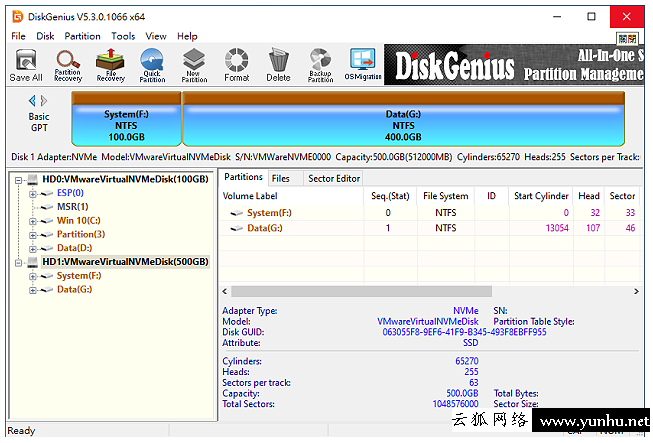Click the Head column header

coord(588,196)
